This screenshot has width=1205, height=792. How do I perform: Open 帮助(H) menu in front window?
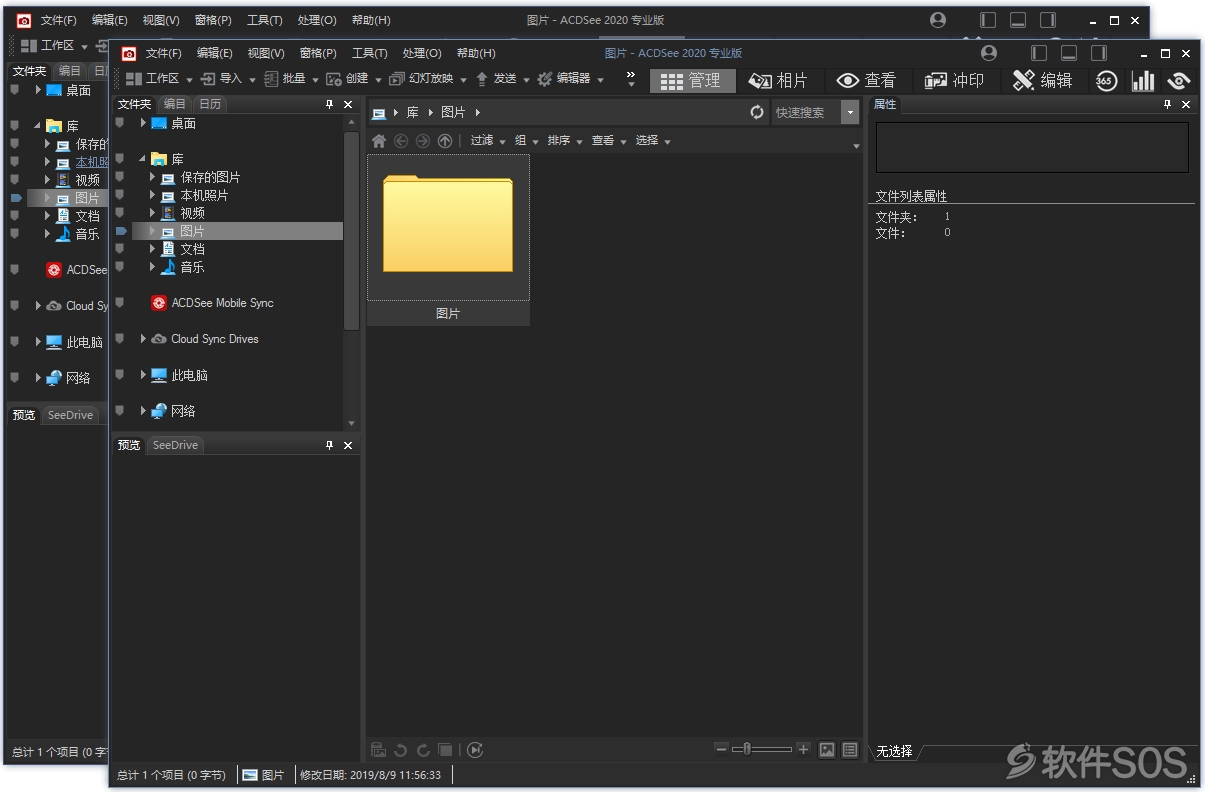coord(476,53)
